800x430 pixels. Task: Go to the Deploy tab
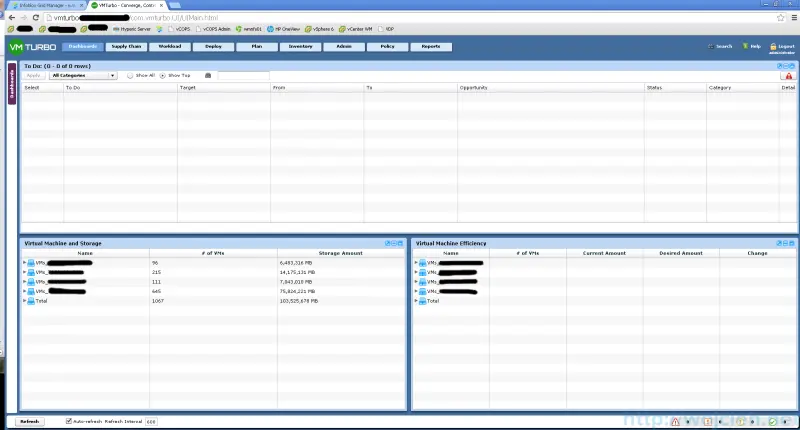213,46
